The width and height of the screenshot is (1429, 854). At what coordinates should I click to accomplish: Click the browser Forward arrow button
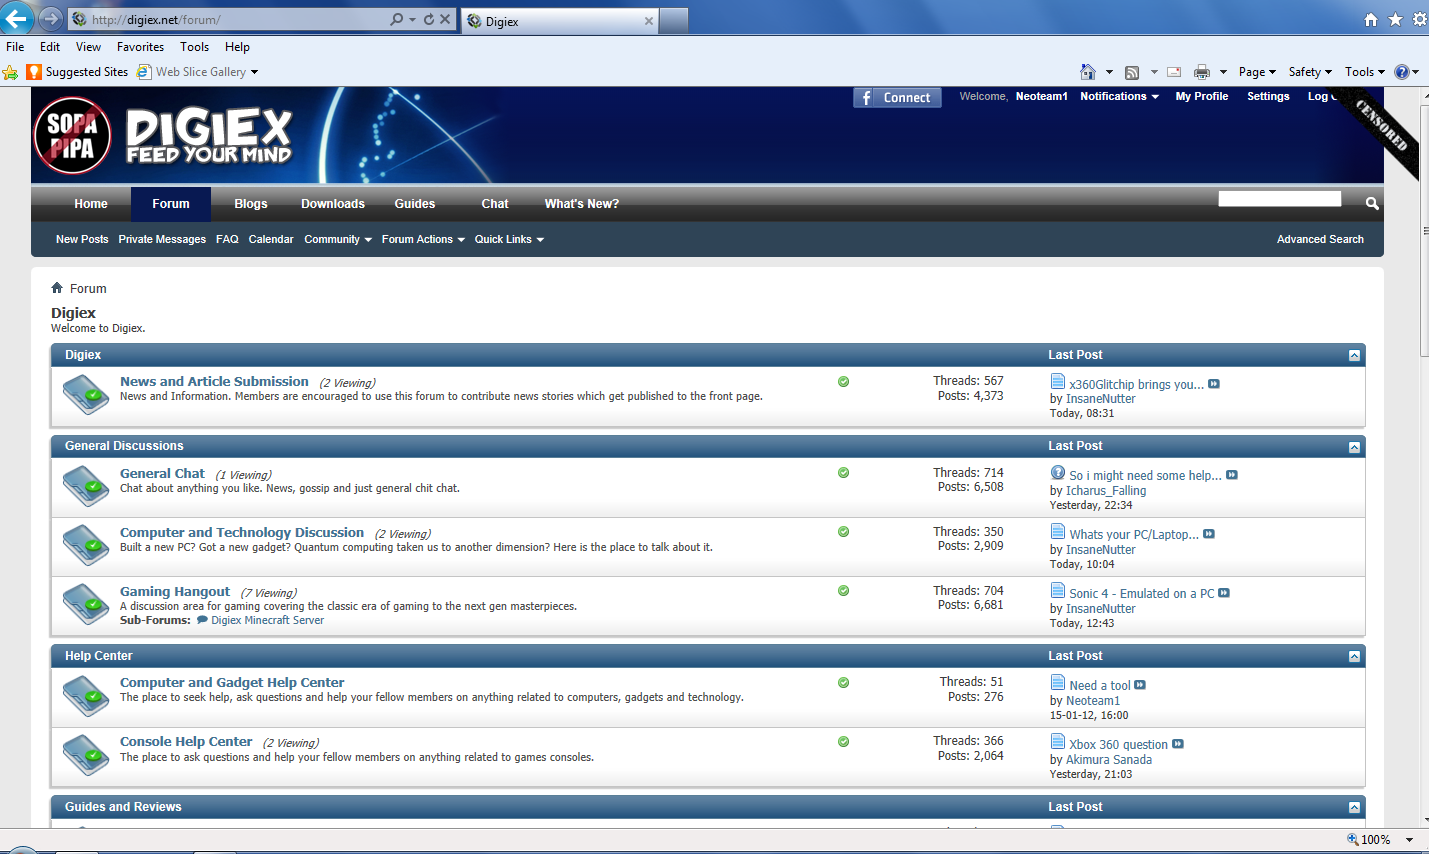point(51,19)
